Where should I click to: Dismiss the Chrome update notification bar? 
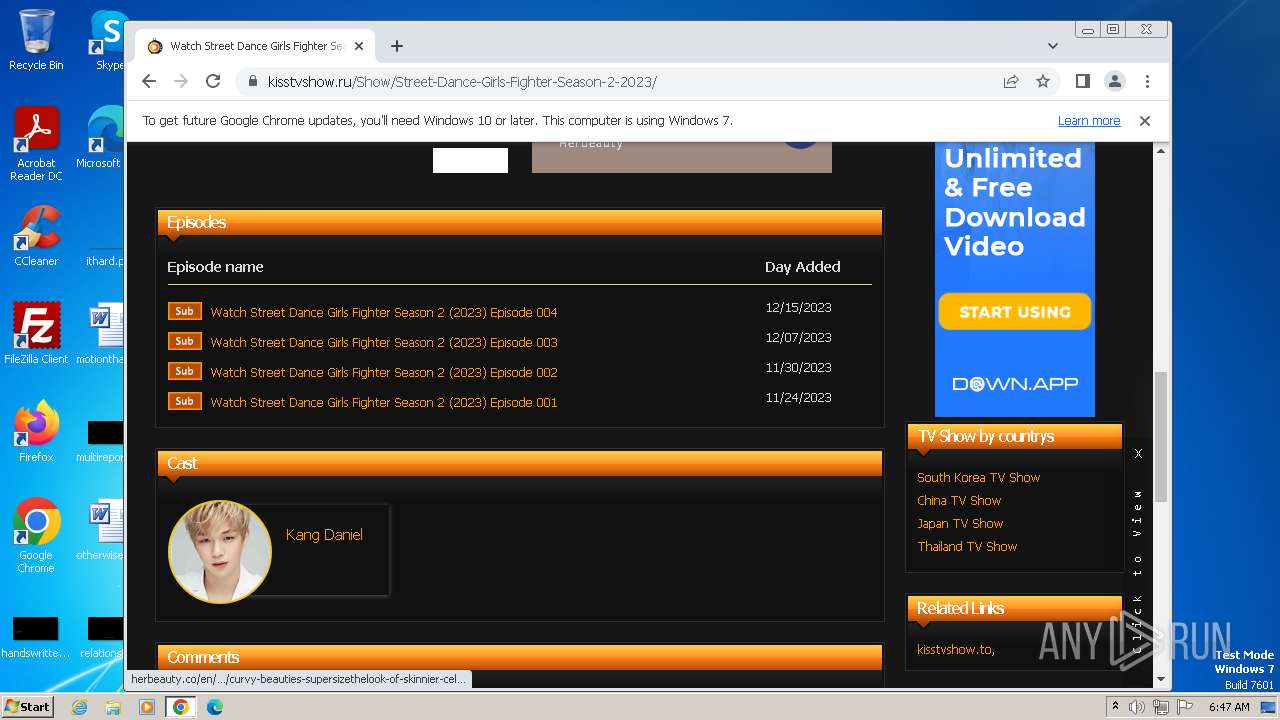point(1145,121)
